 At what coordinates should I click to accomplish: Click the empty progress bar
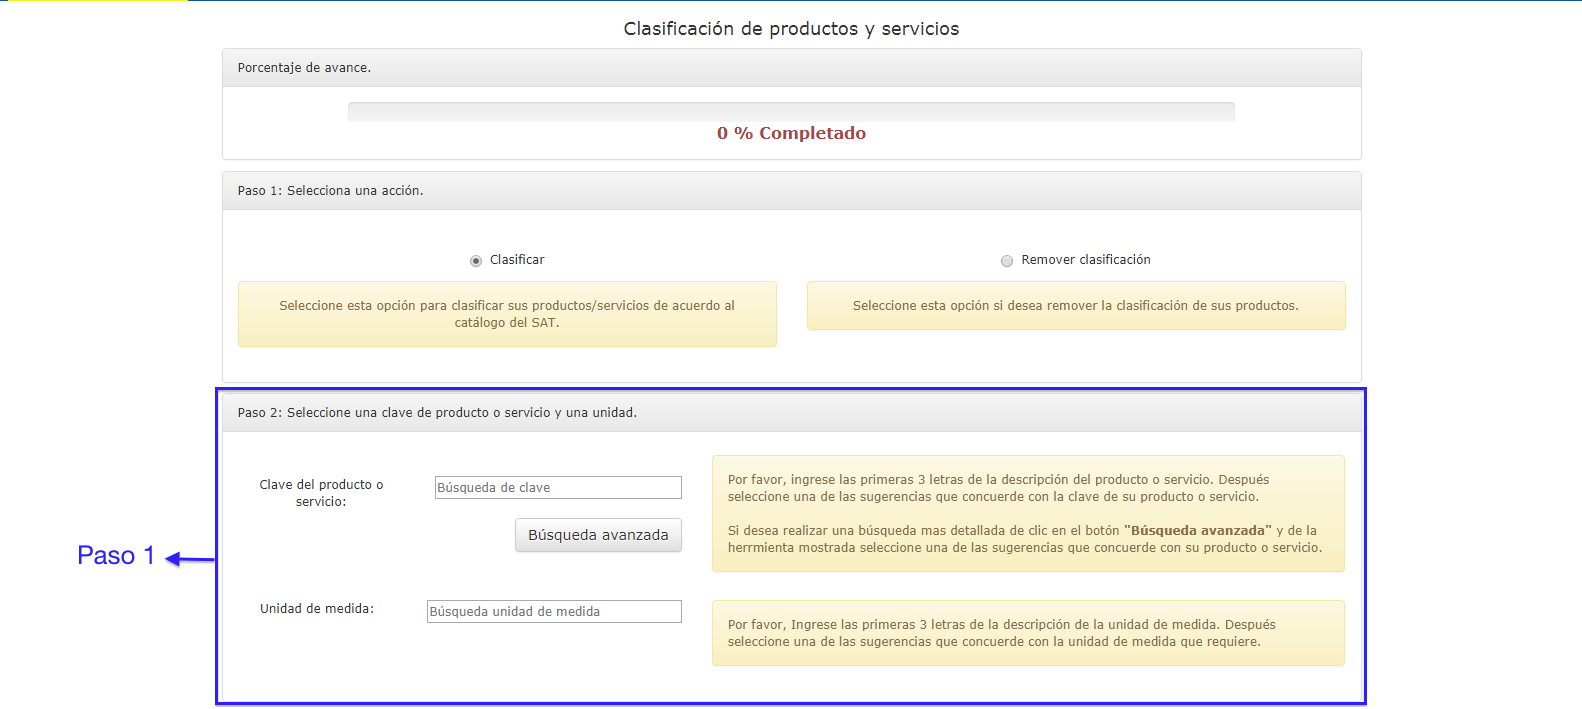(x=791, y=112)
